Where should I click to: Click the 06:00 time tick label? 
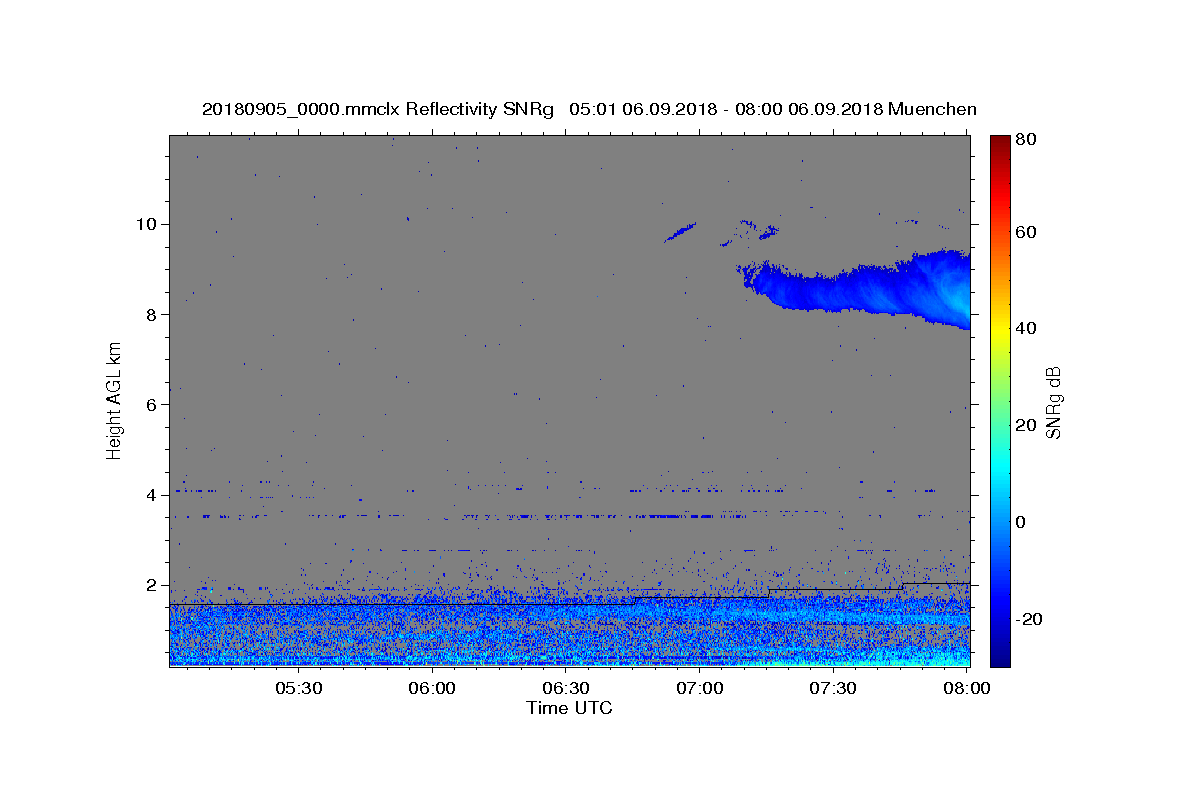[x=432, y=688]
